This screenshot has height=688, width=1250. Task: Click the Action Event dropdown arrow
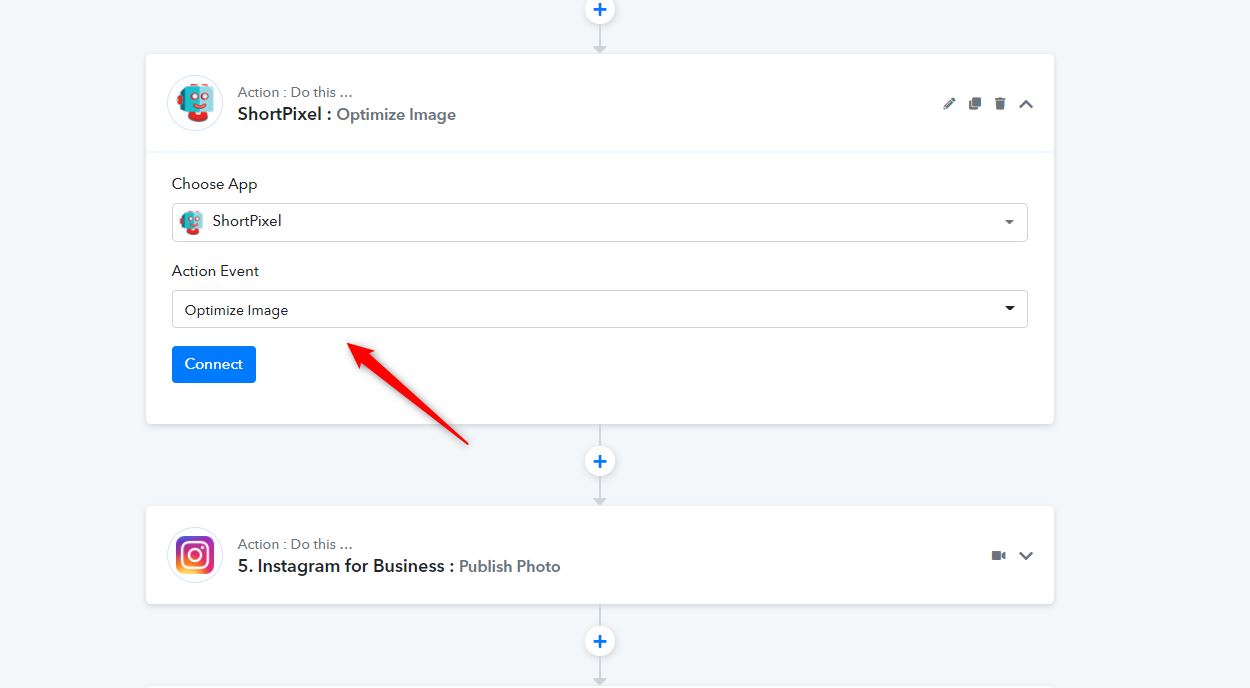pyautogui.click(x=1009, y=309)
